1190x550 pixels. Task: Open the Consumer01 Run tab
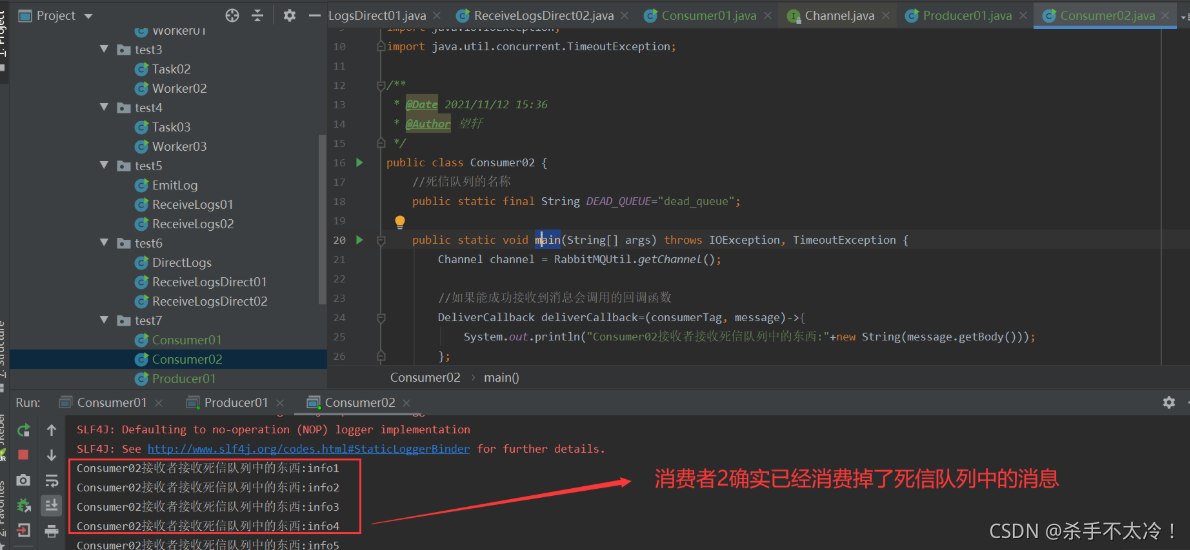click(x=112, y=403)
